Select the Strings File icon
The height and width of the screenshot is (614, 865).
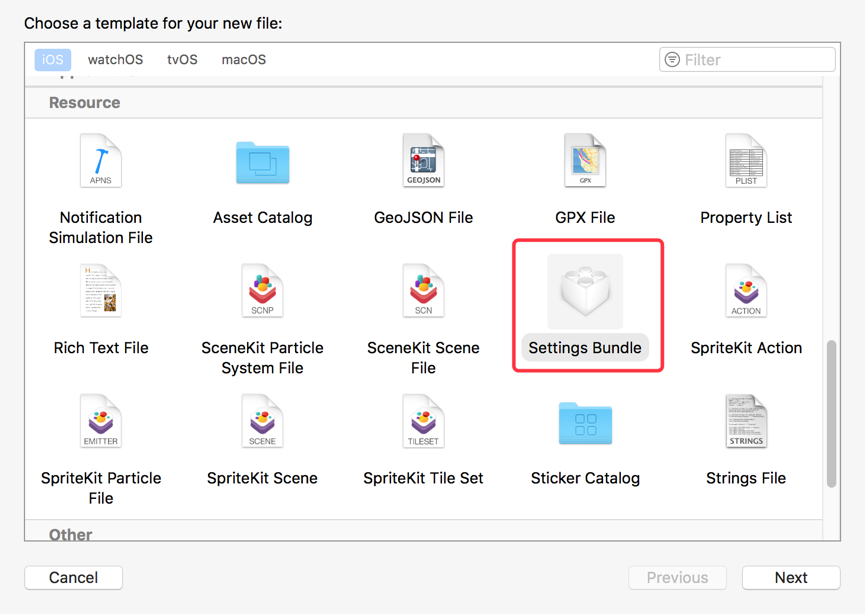click(746, 421)
